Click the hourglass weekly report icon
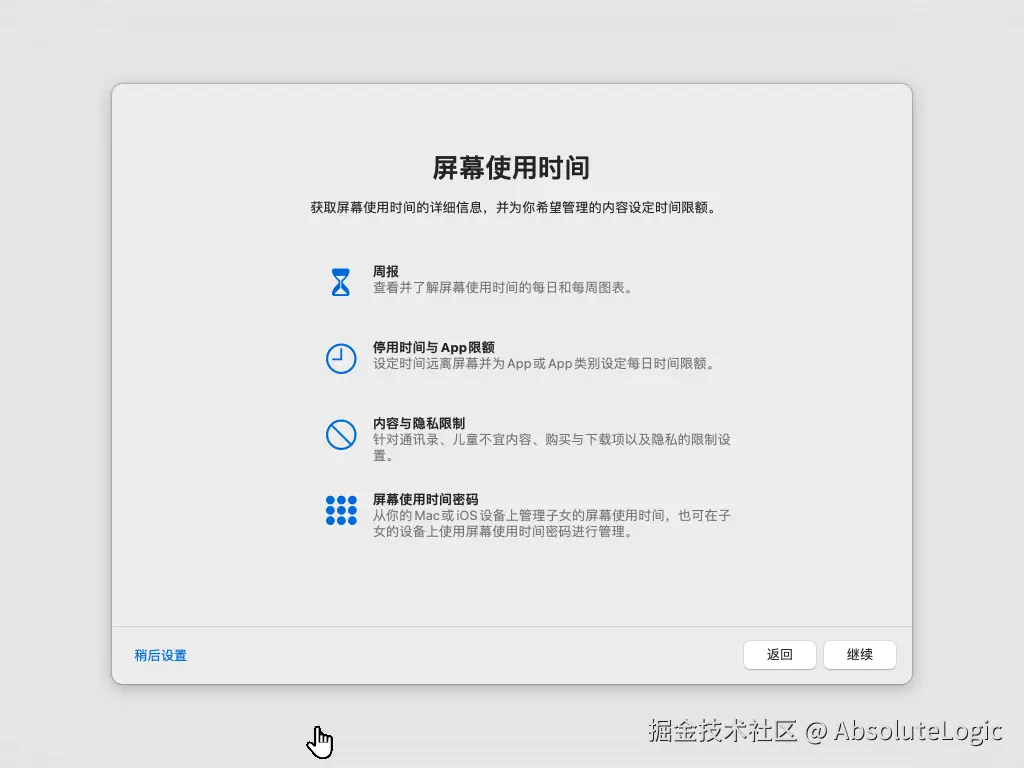This screenshot has height=768, width=1024. click(x=340, y=282)
